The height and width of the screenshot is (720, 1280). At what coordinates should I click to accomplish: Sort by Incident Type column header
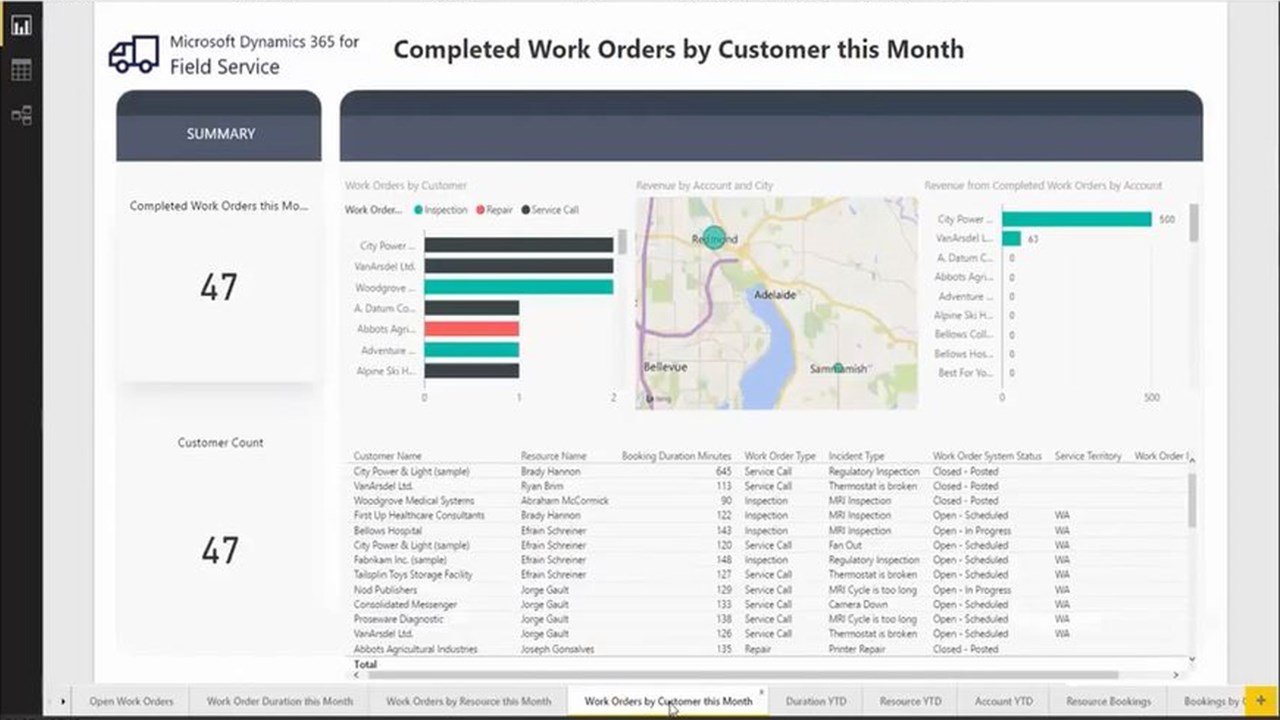(x=856, y=456)
